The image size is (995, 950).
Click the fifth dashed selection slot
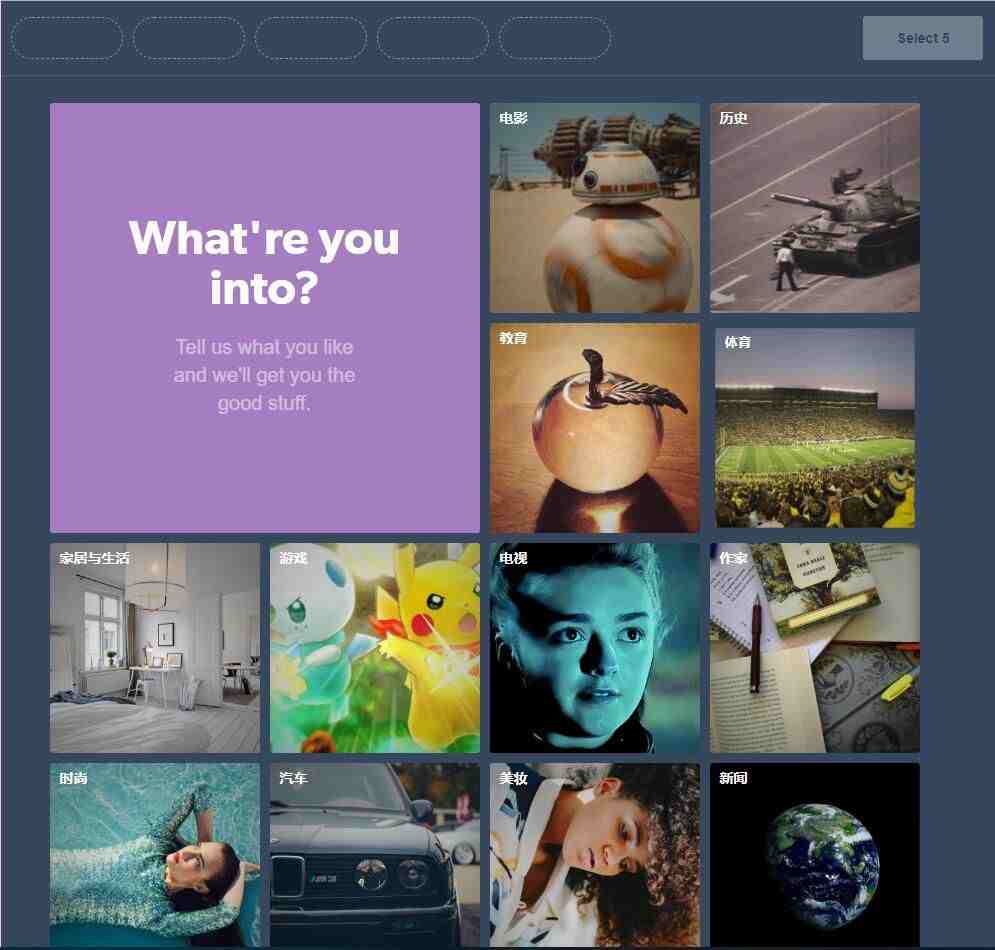555,38
